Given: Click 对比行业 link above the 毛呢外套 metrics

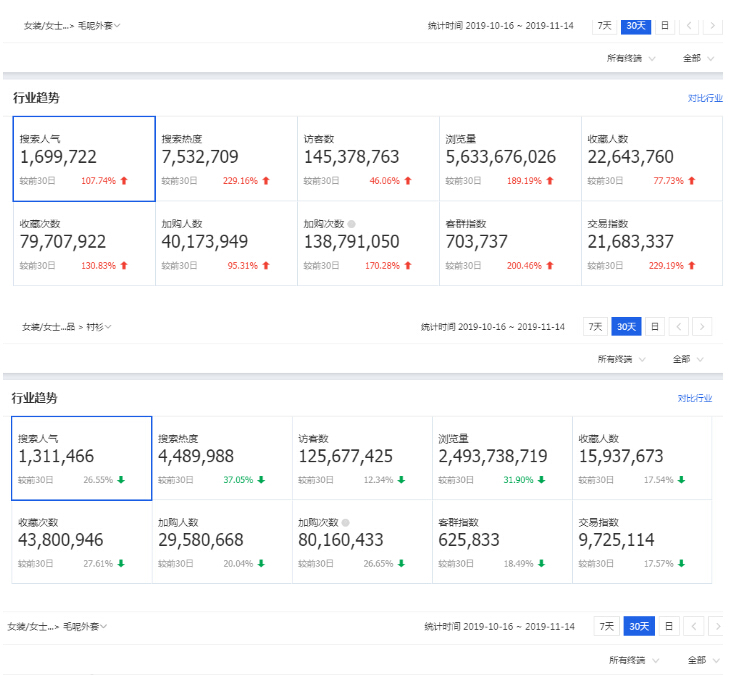Looking at the screenshot, I should point(704,98).
